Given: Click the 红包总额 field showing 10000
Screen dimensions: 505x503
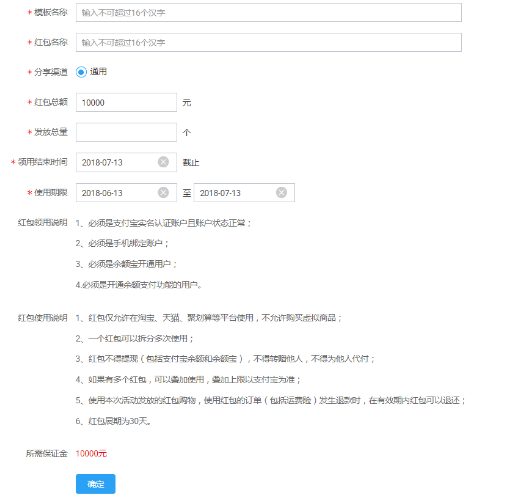Looking at the screenshot, I should [126, 102].
